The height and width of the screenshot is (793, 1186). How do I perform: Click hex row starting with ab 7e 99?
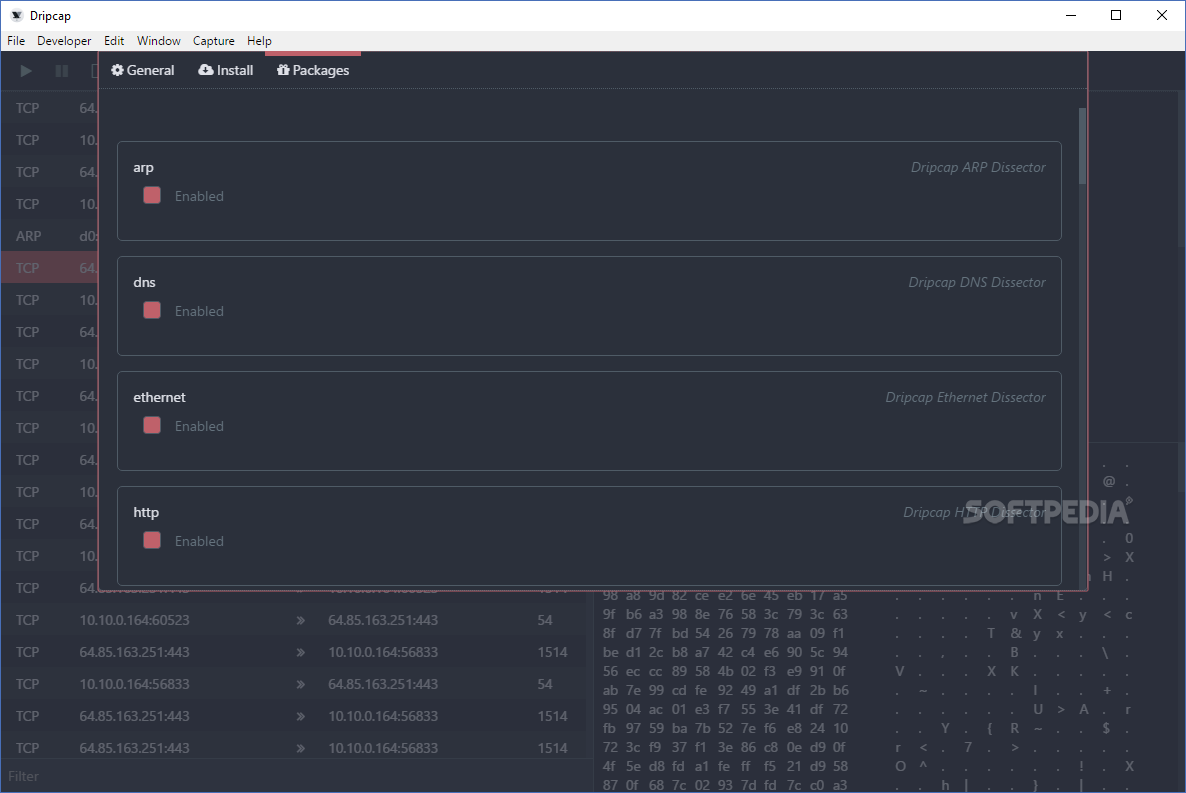point(725,690)
